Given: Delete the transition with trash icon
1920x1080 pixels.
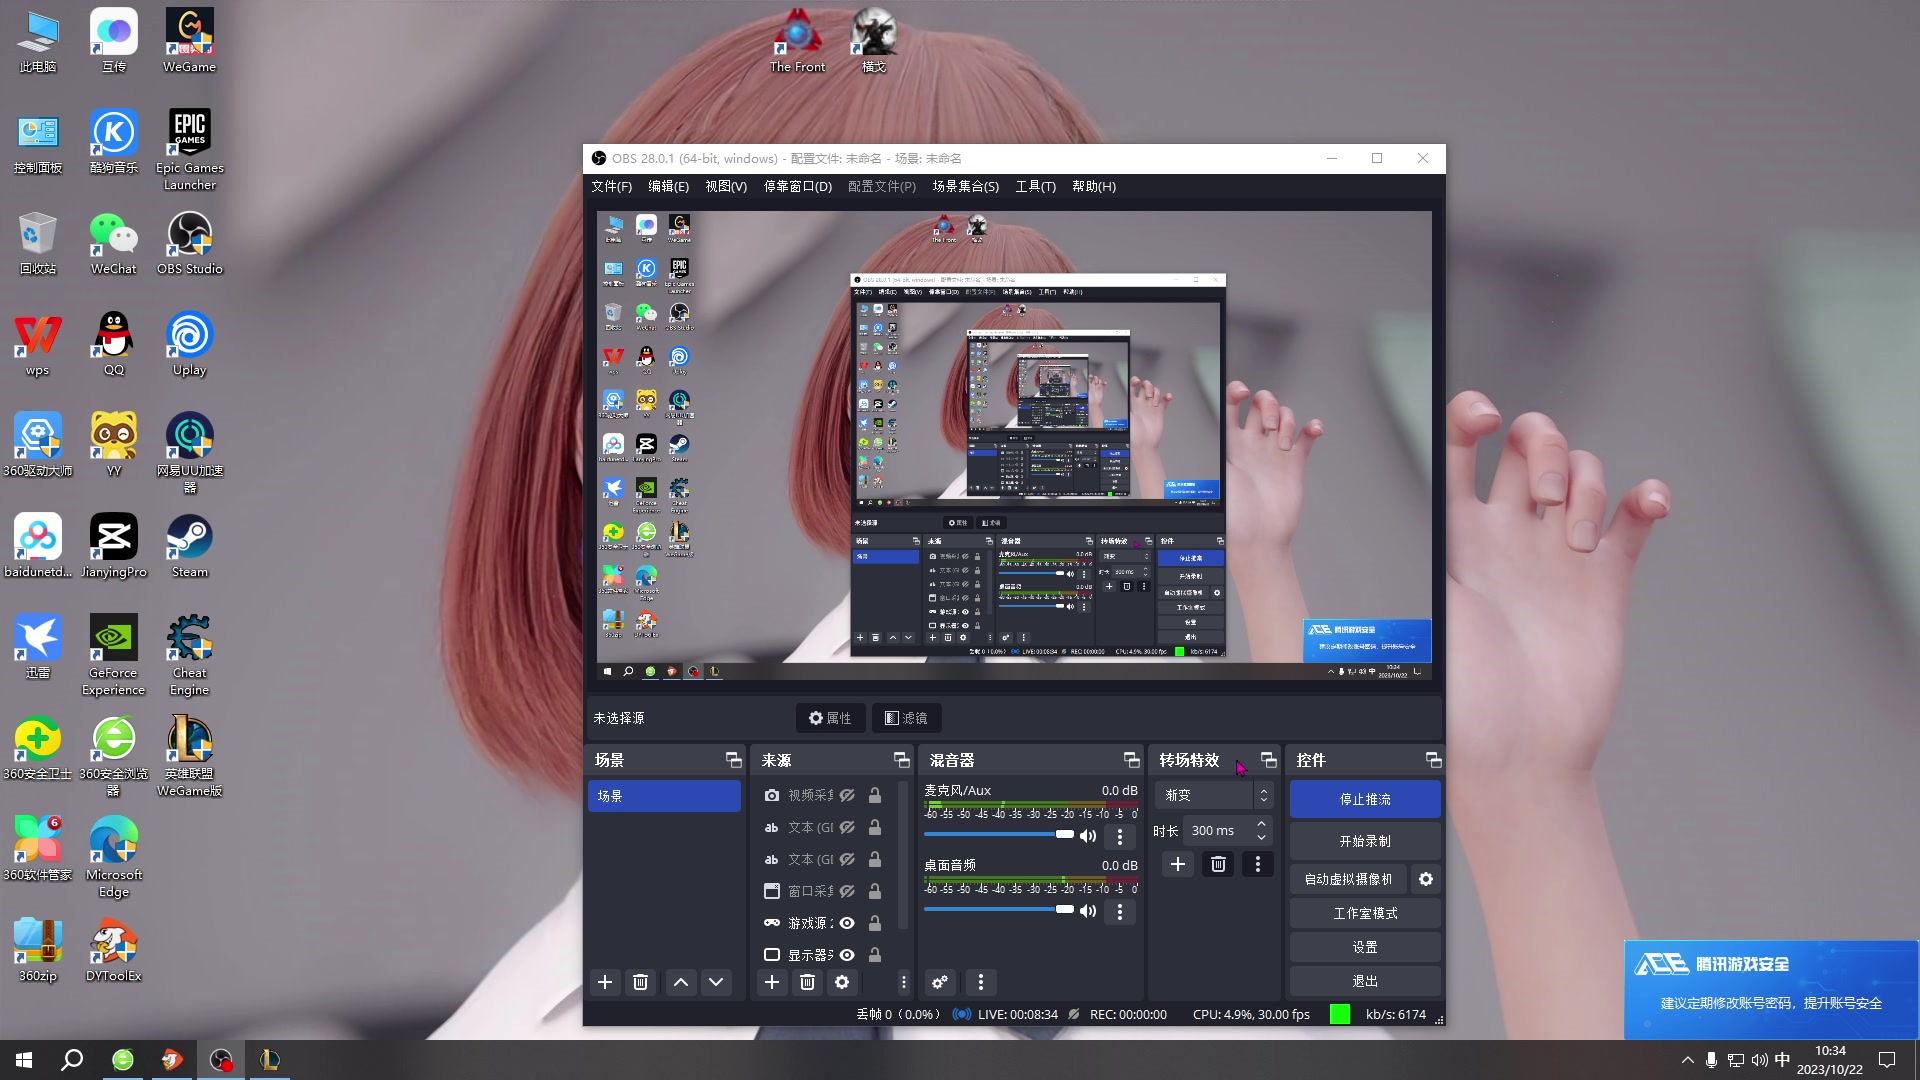Looking at the screenshot, I should point(1218,864).
